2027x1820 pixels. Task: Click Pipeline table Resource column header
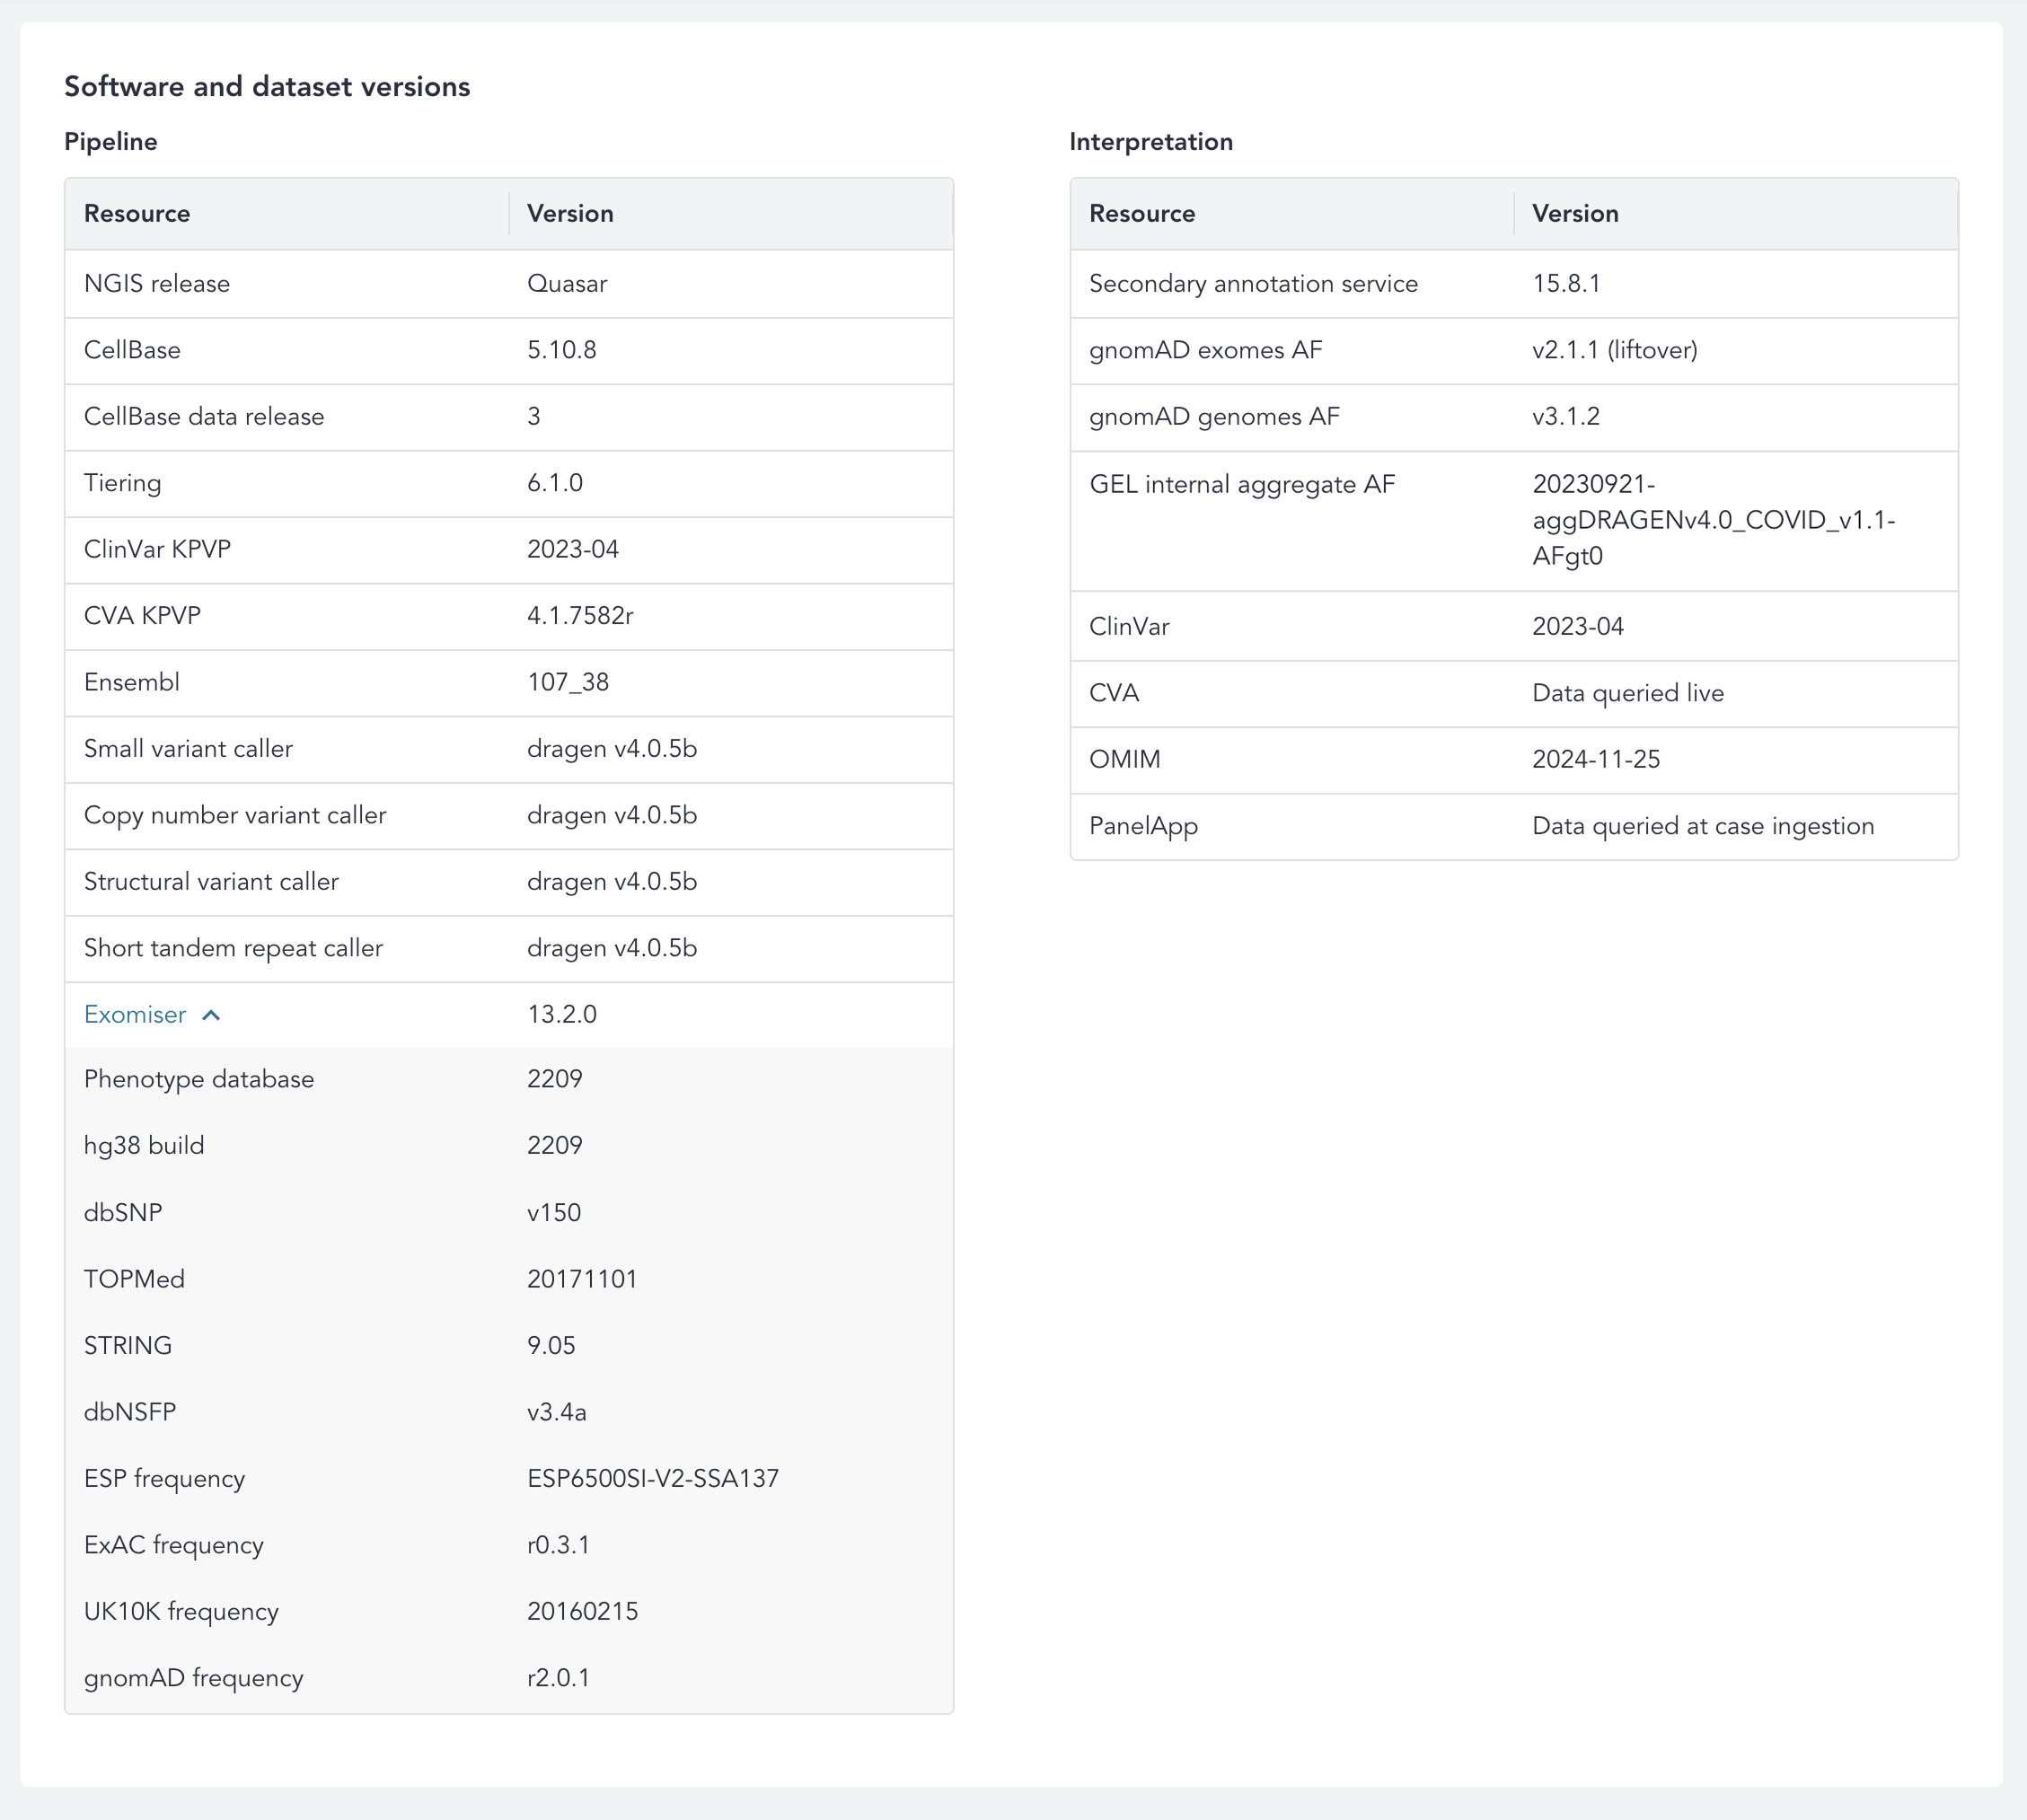(137, 213)
